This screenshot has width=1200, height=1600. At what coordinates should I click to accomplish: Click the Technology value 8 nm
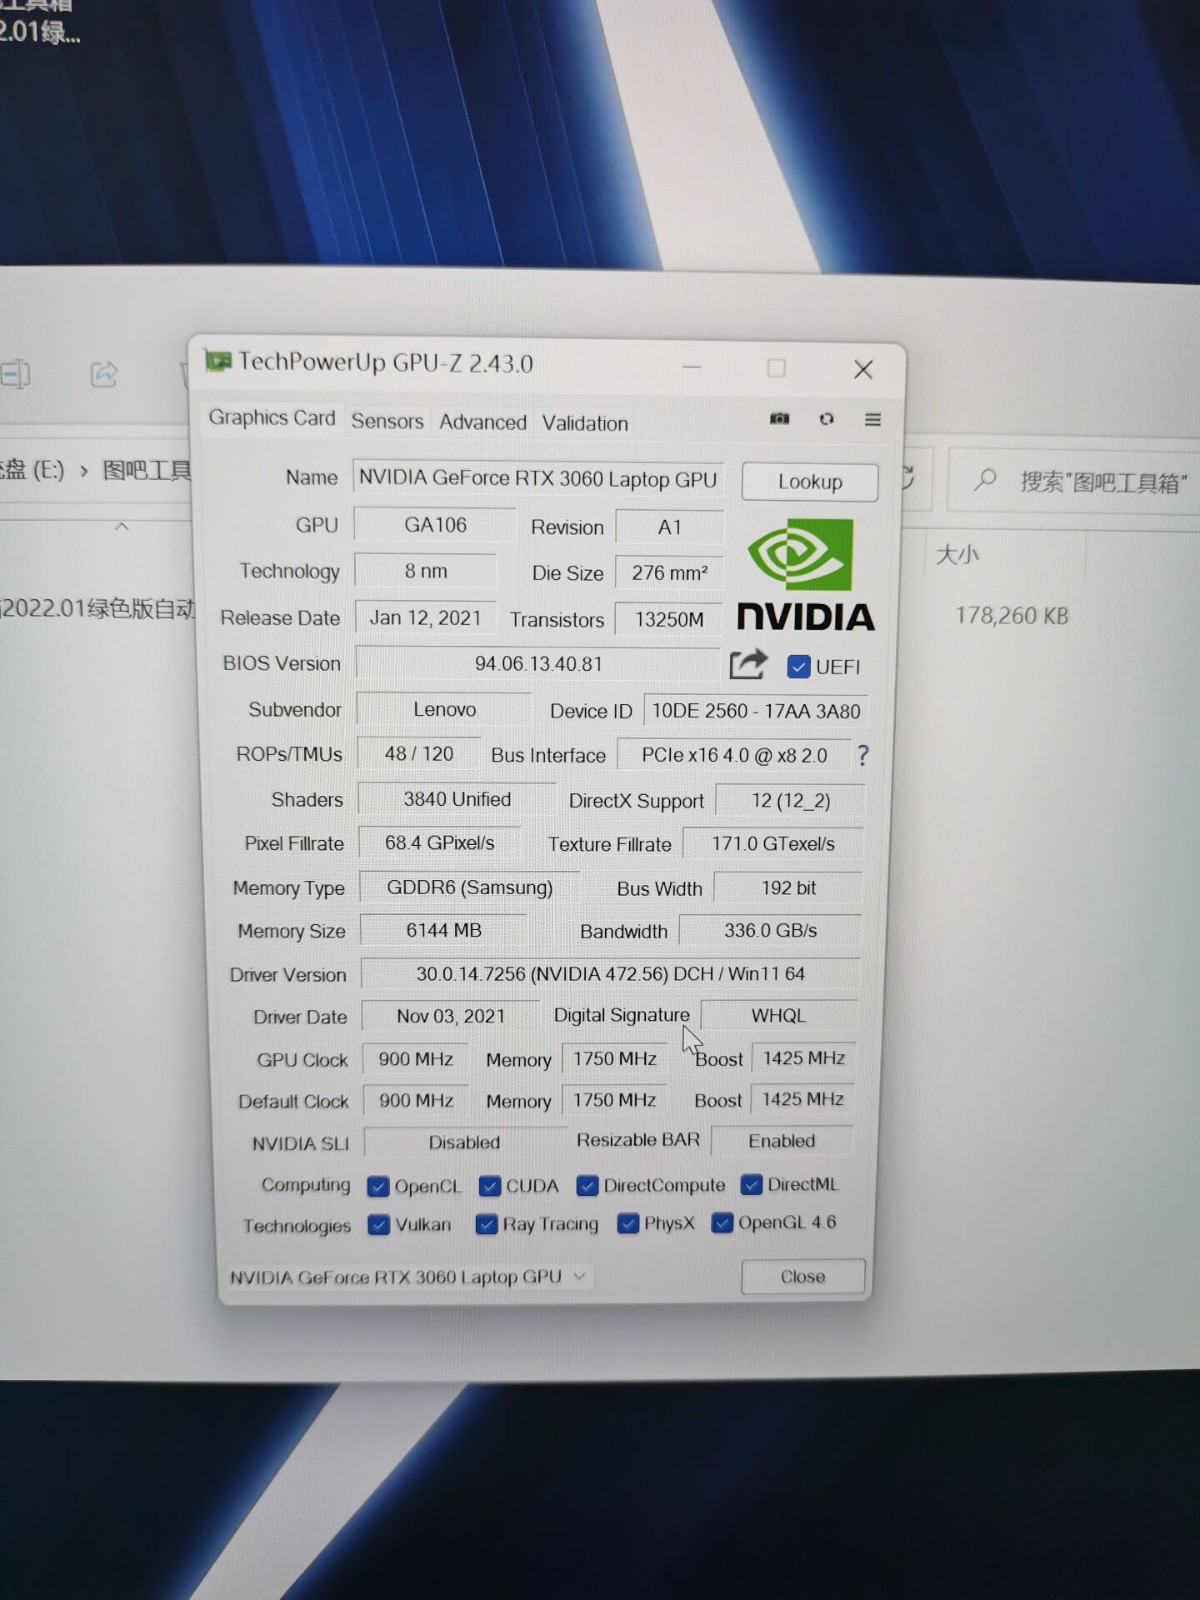click(426, 571)
